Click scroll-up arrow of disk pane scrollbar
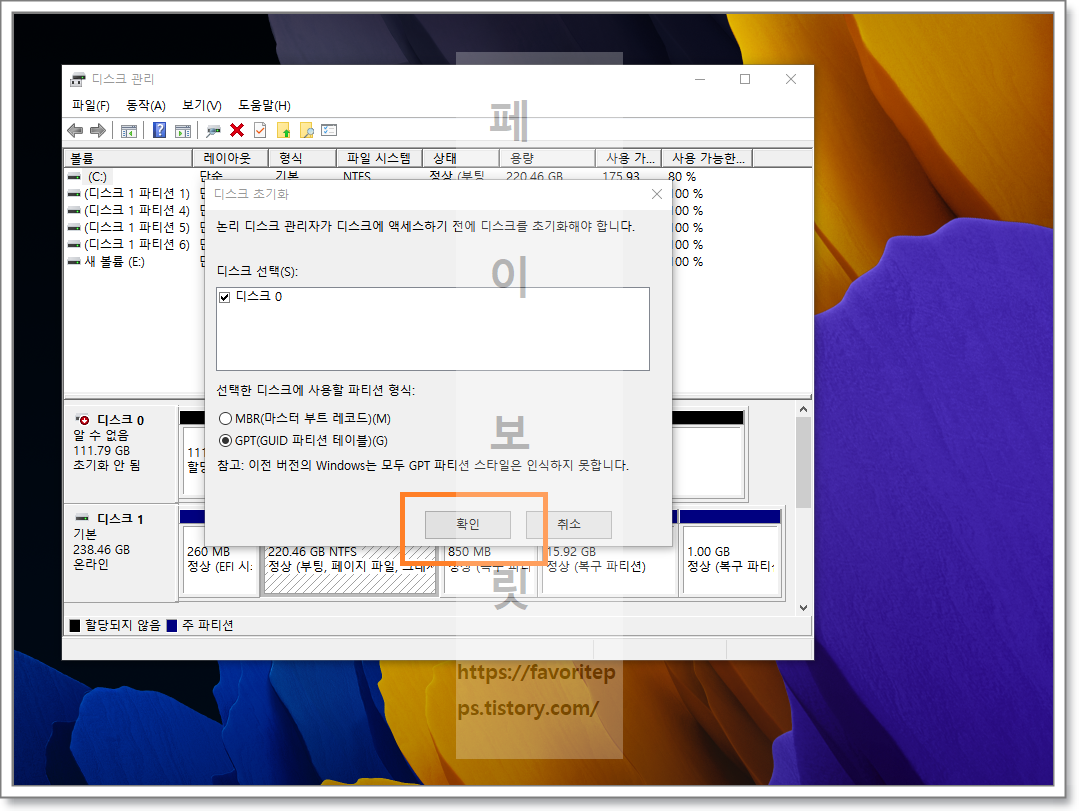This screenshot has height=811, width=1079. 803,409
